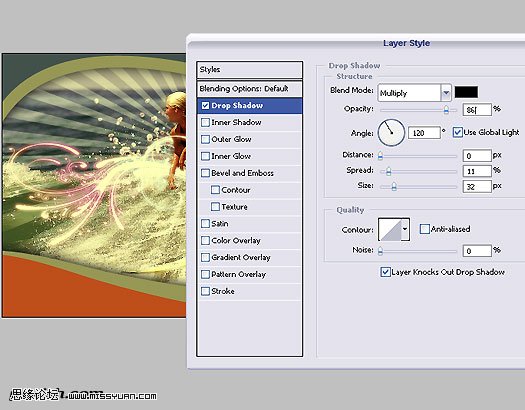
Task: Open the contour curve thumbnail picker
Action: (x=389, y=229)
